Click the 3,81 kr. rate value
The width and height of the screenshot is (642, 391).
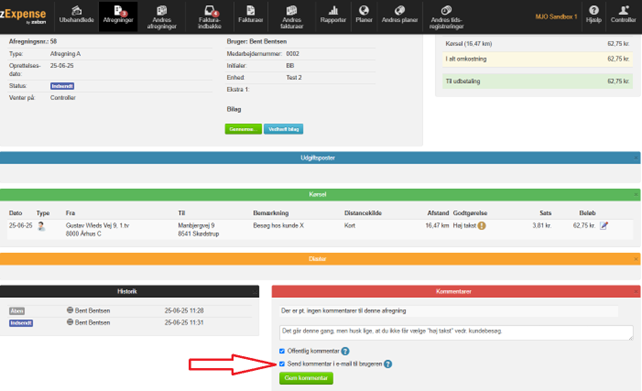[542, 226]
